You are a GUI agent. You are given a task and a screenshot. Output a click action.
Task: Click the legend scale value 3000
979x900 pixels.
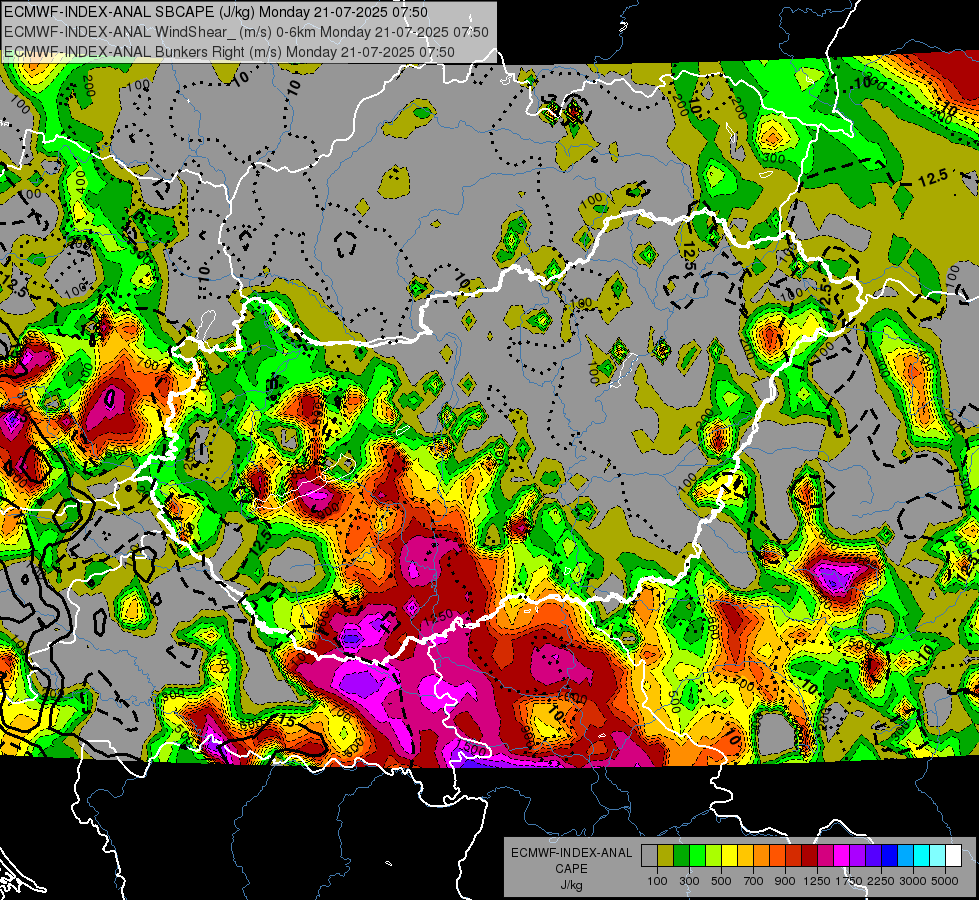coord(913,881)
